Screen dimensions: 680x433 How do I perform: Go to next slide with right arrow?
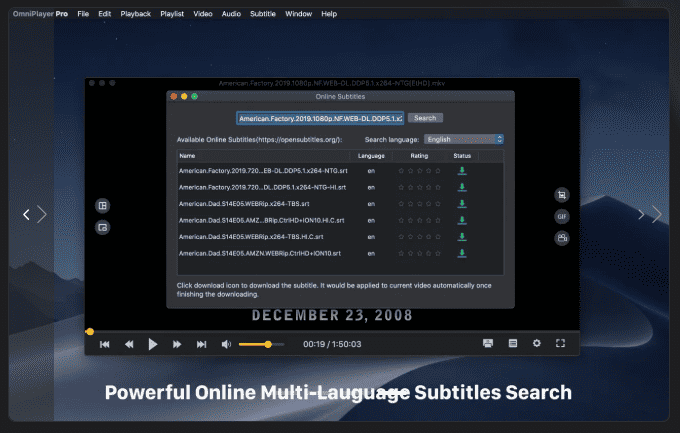coord(657,214)
